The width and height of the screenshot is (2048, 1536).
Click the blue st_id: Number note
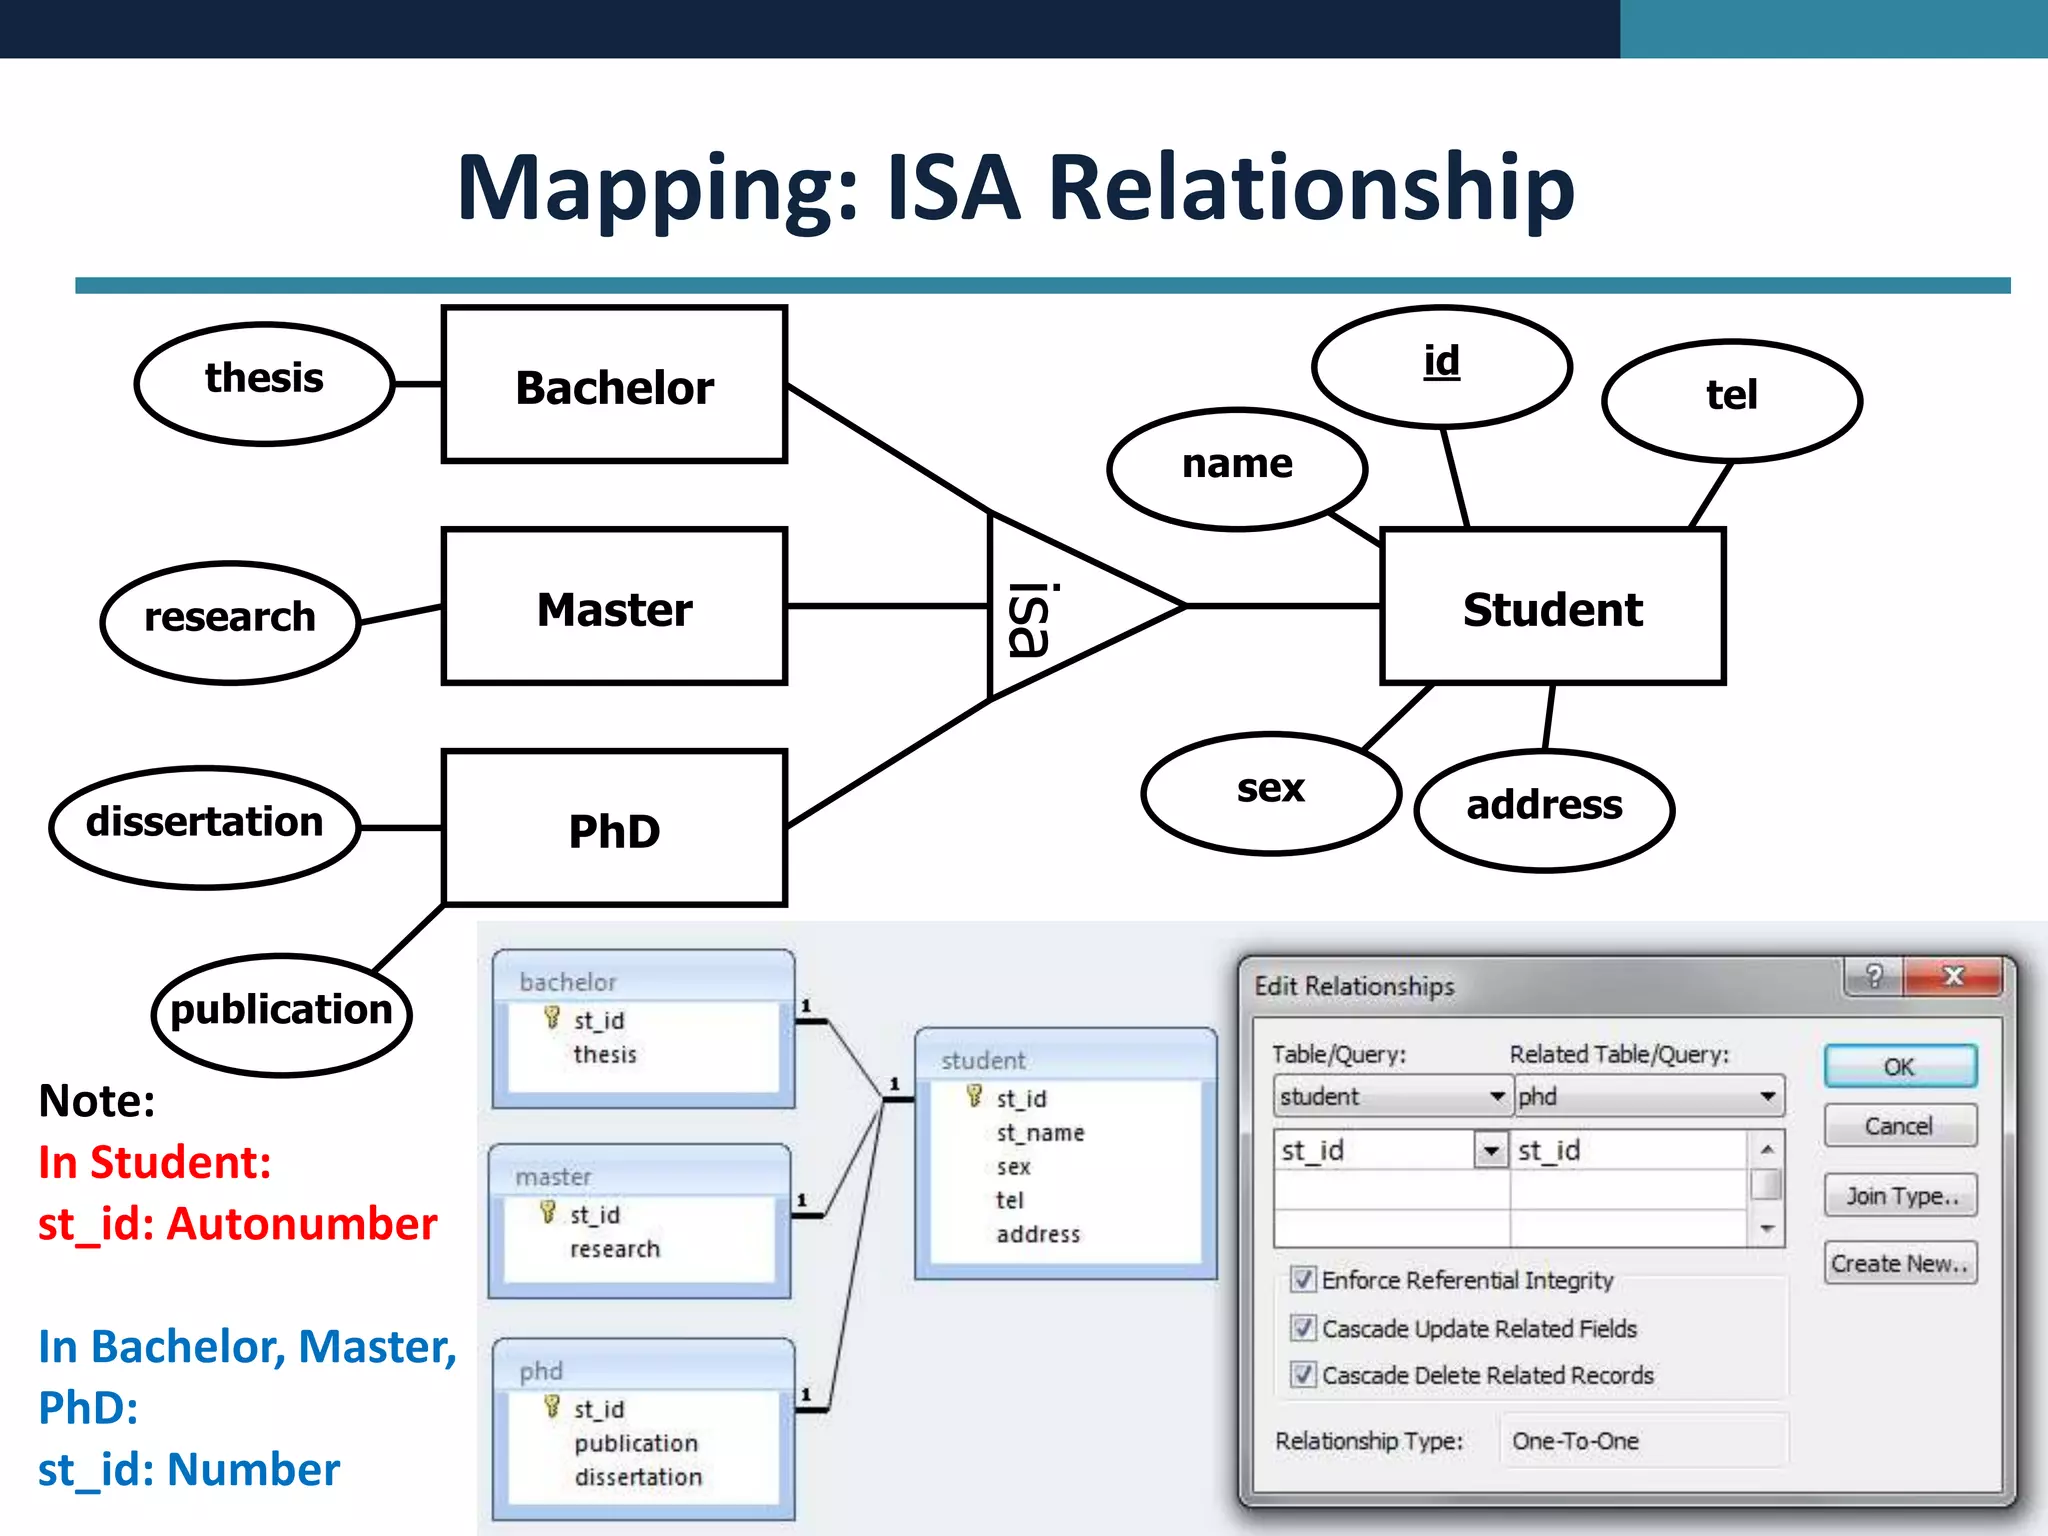point(189,1470)
